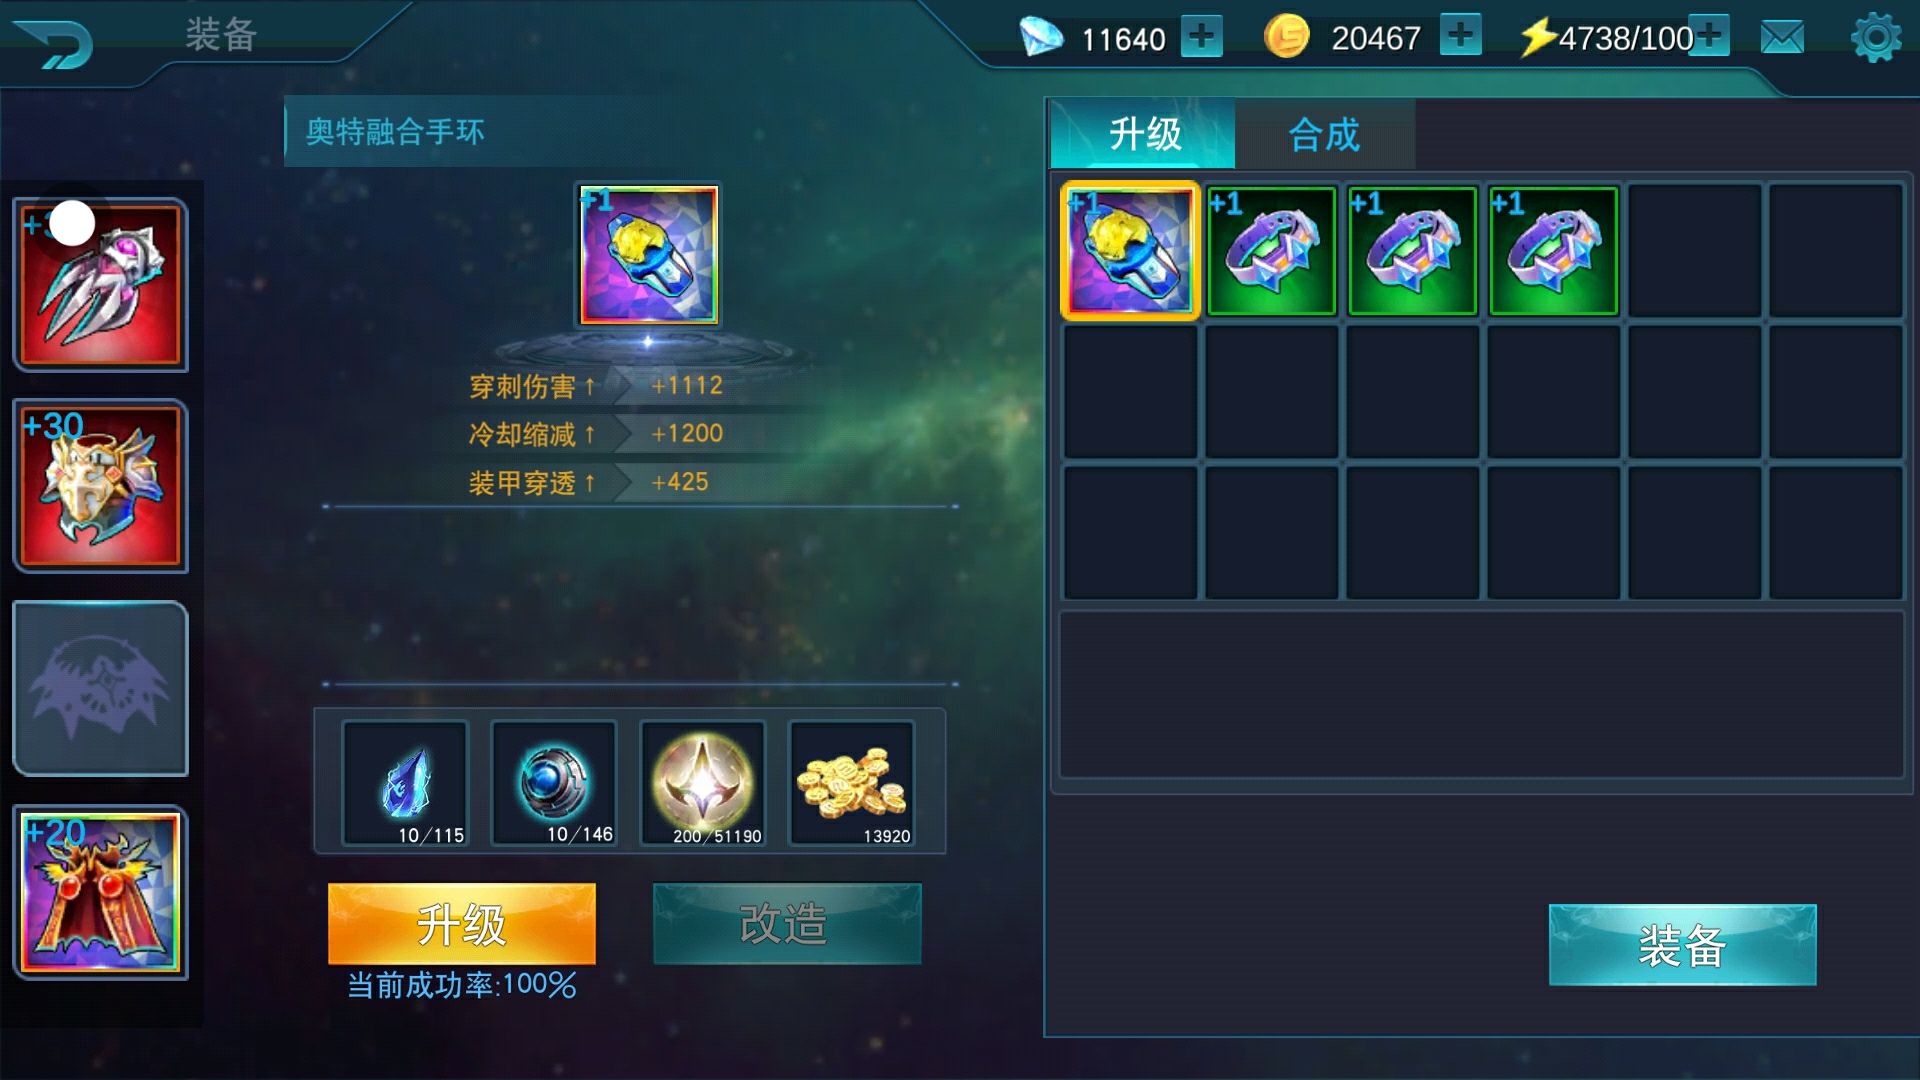Select the second green bracelet item
Screen dimensions: 1920x1080
(x=1412, y=251)
